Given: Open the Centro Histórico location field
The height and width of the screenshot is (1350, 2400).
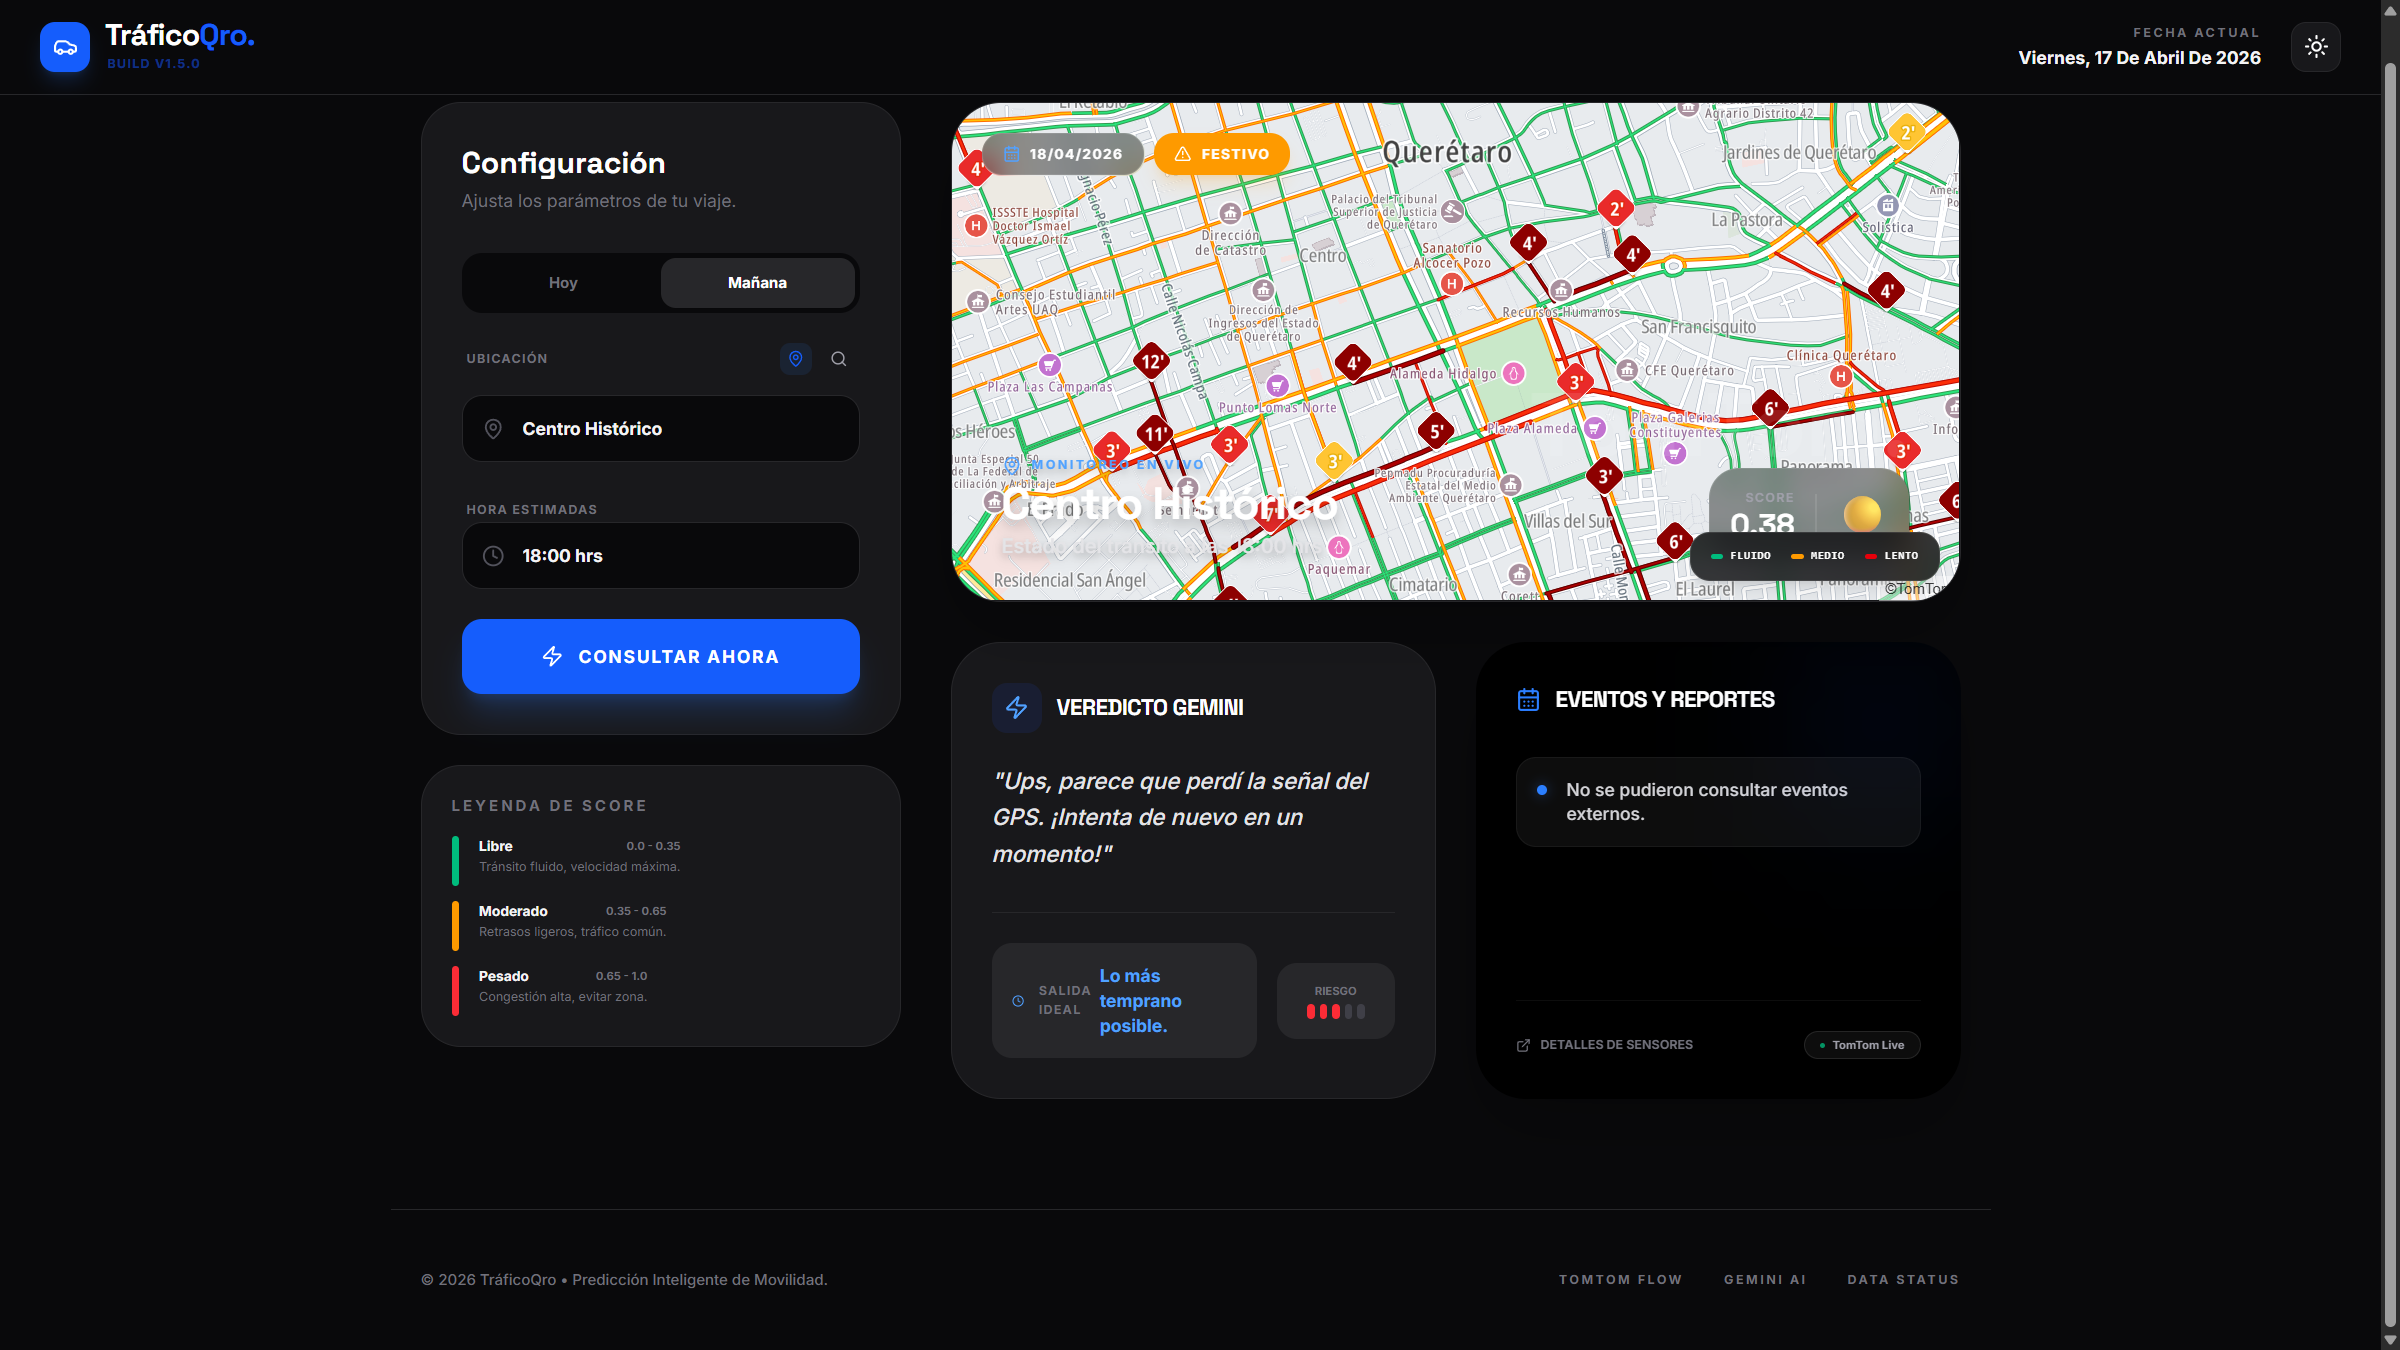Looking at the screenshot, I should click(x=660, y=429).
